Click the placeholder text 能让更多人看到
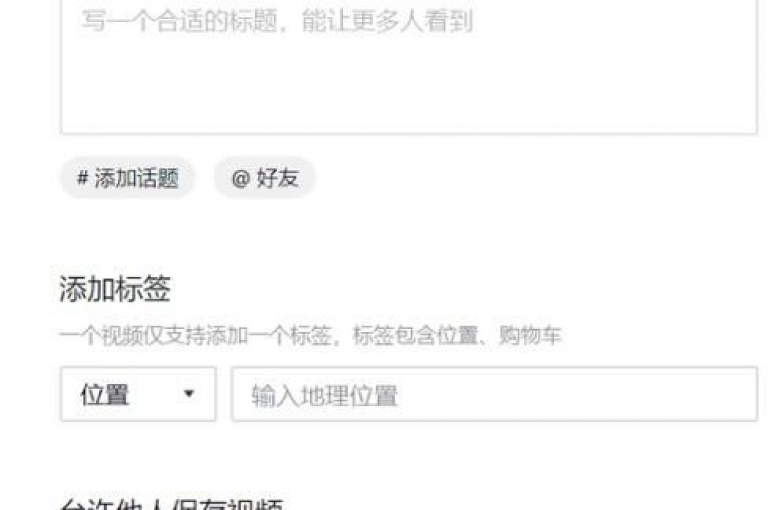The image size is (768, 510). [x=387, y=22]
